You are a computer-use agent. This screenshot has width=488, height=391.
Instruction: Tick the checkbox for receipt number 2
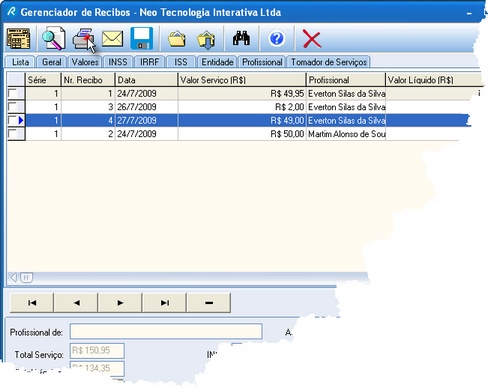(x=13, y=134)
